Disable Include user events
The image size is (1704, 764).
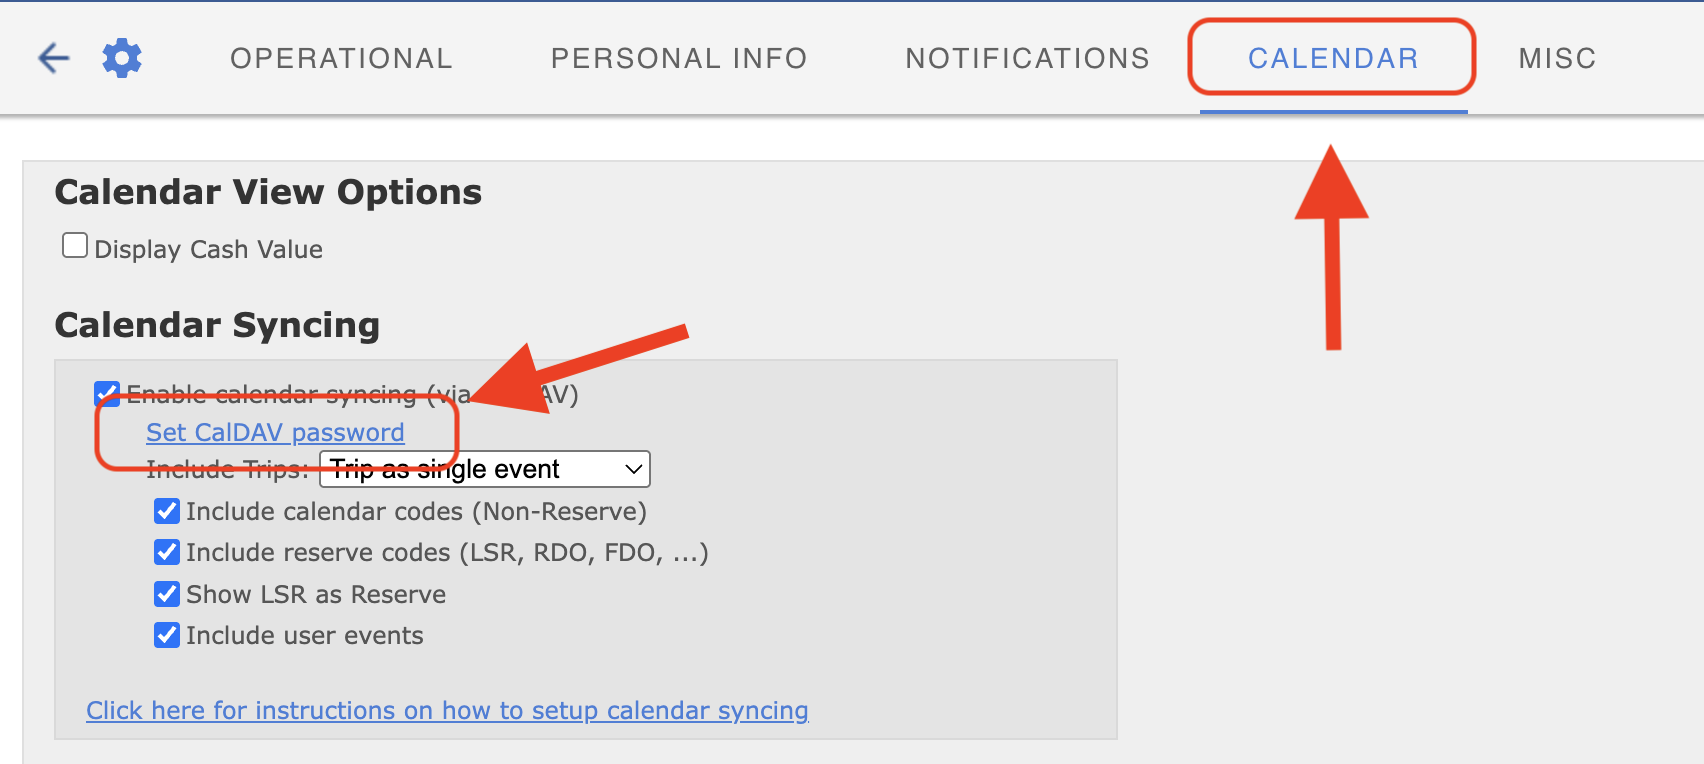click(166, 634)
